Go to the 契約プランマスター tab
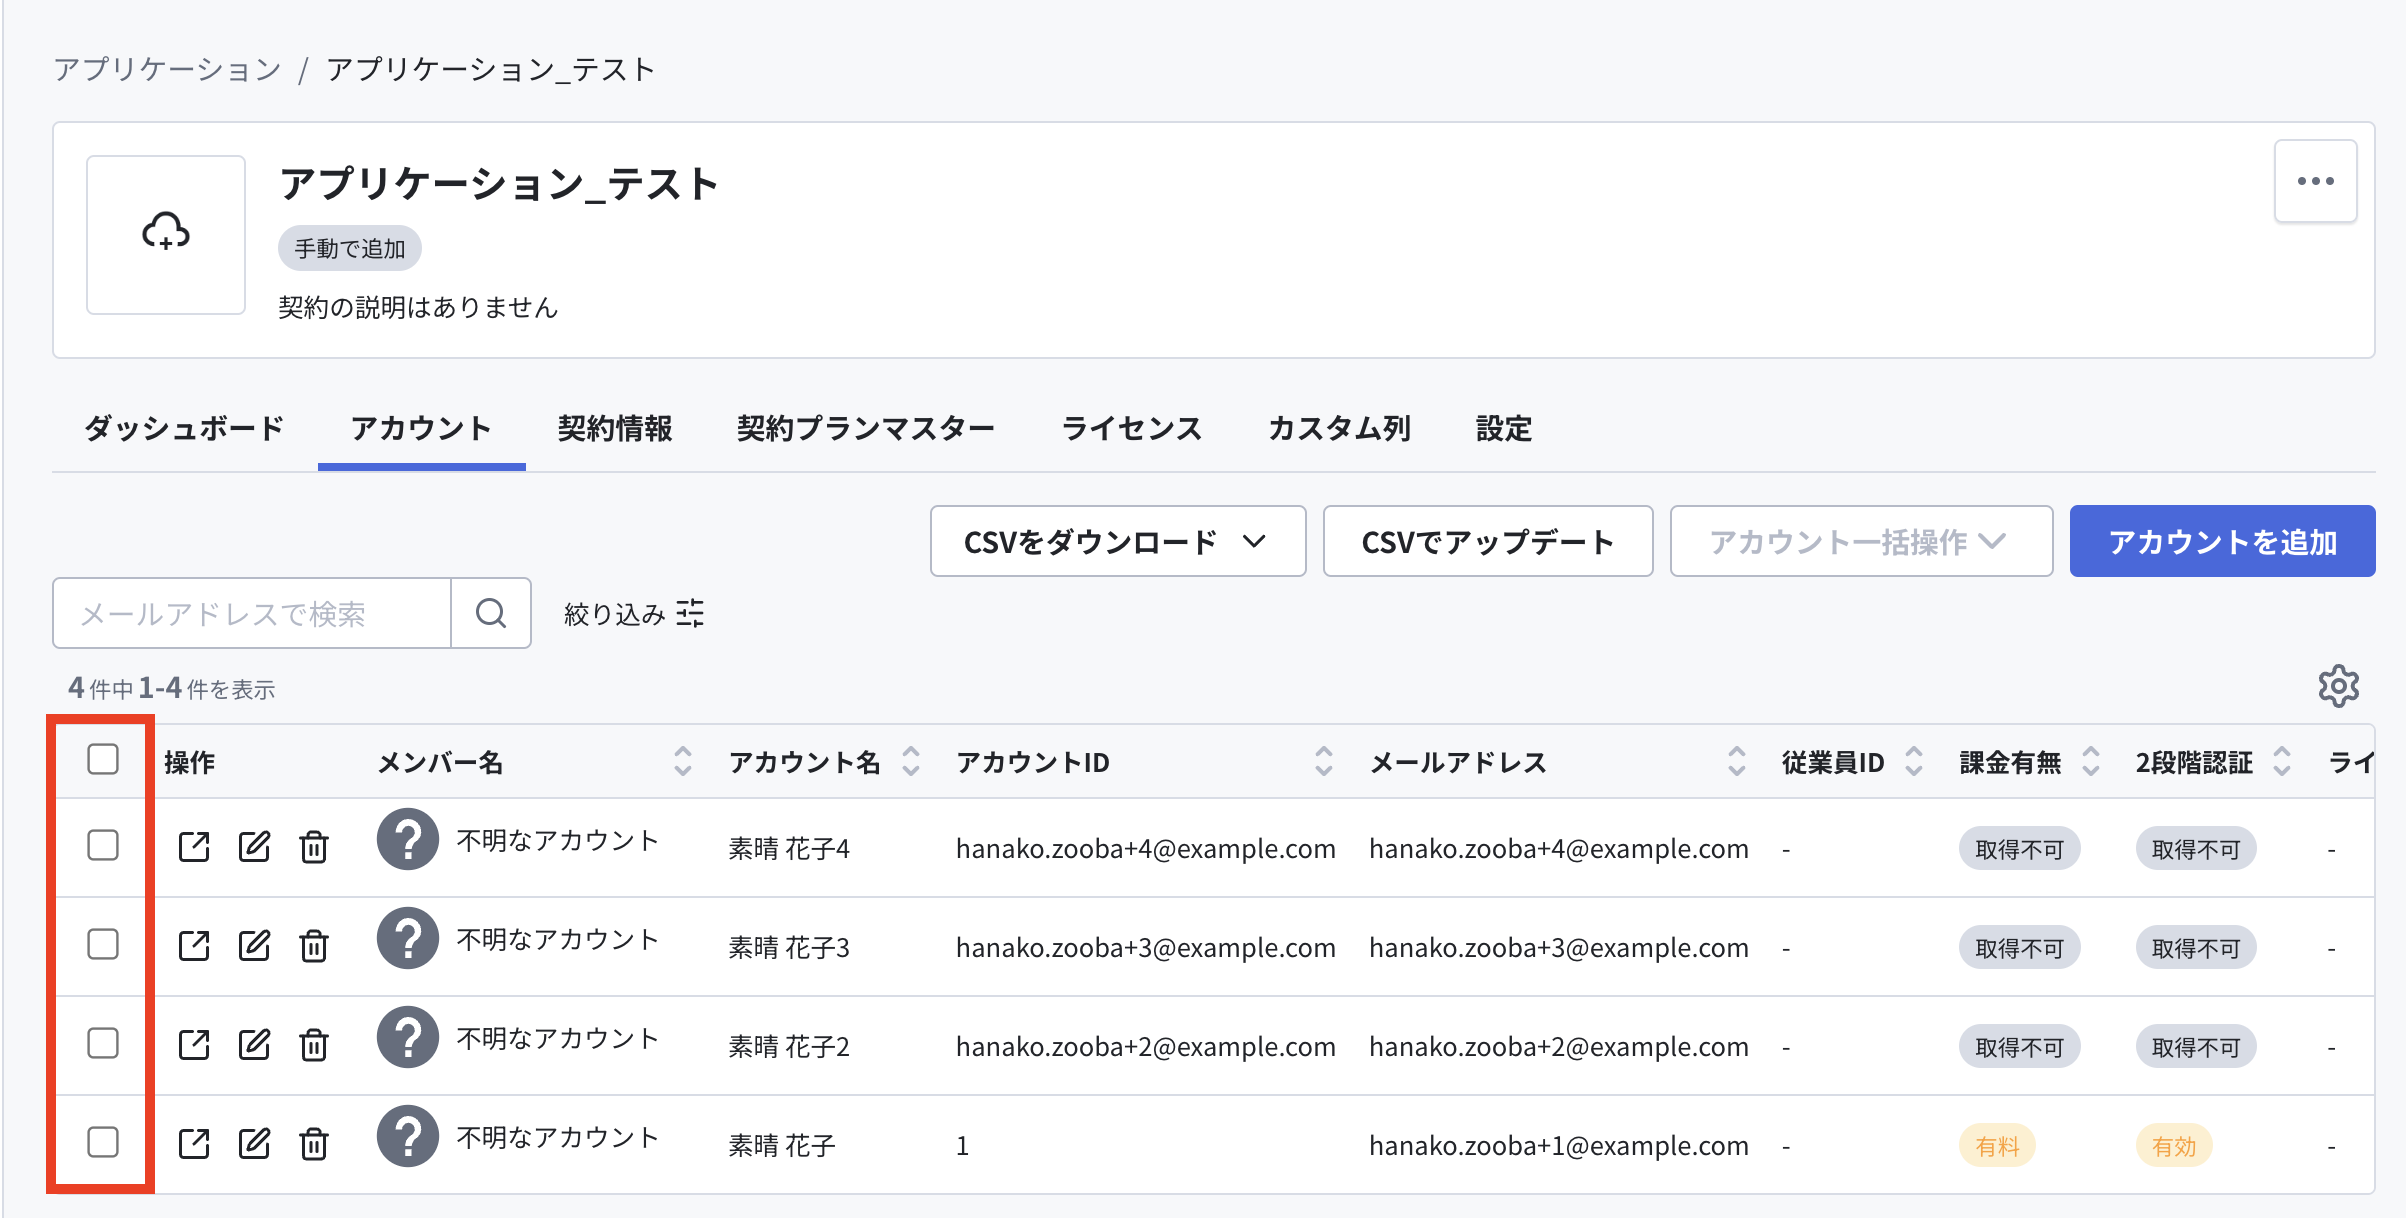 coord(866,428)
